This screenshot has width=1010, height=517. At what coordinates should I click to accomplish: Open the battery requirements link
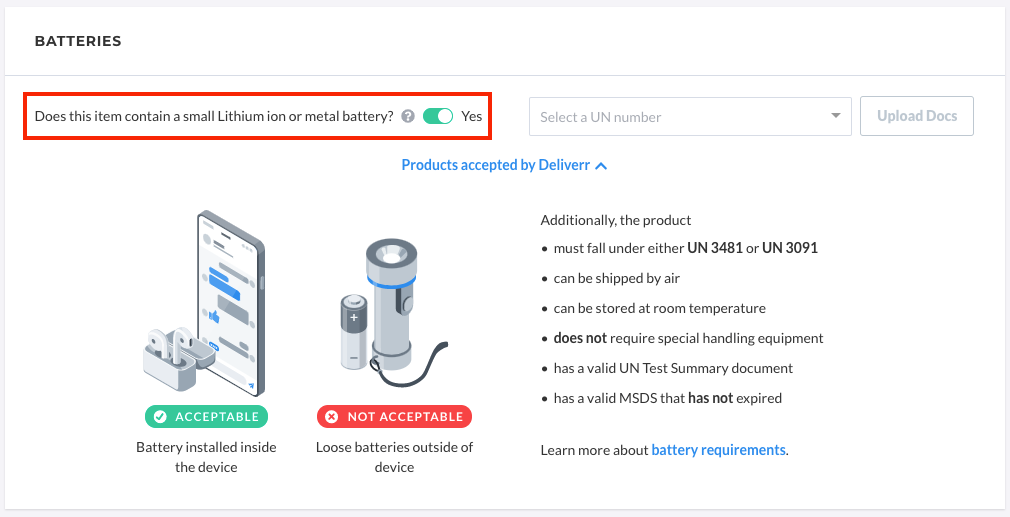[718, 450]
